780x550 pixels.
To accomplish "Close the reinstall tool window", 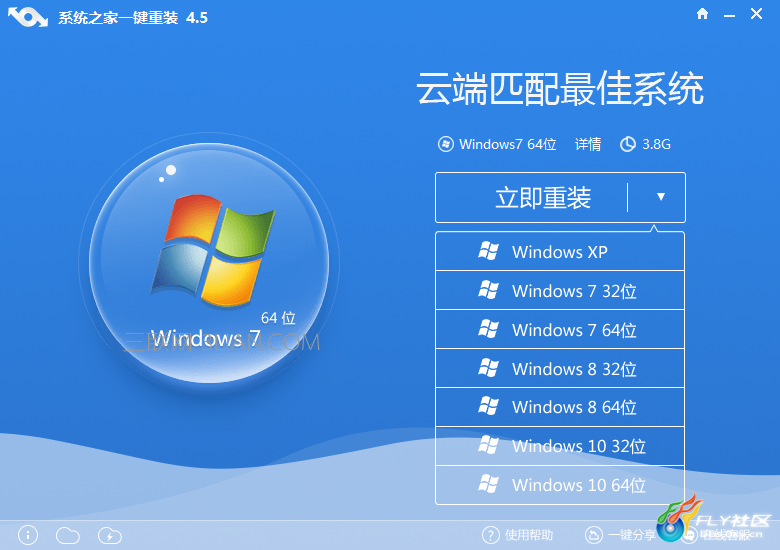I will click(756, 14).
